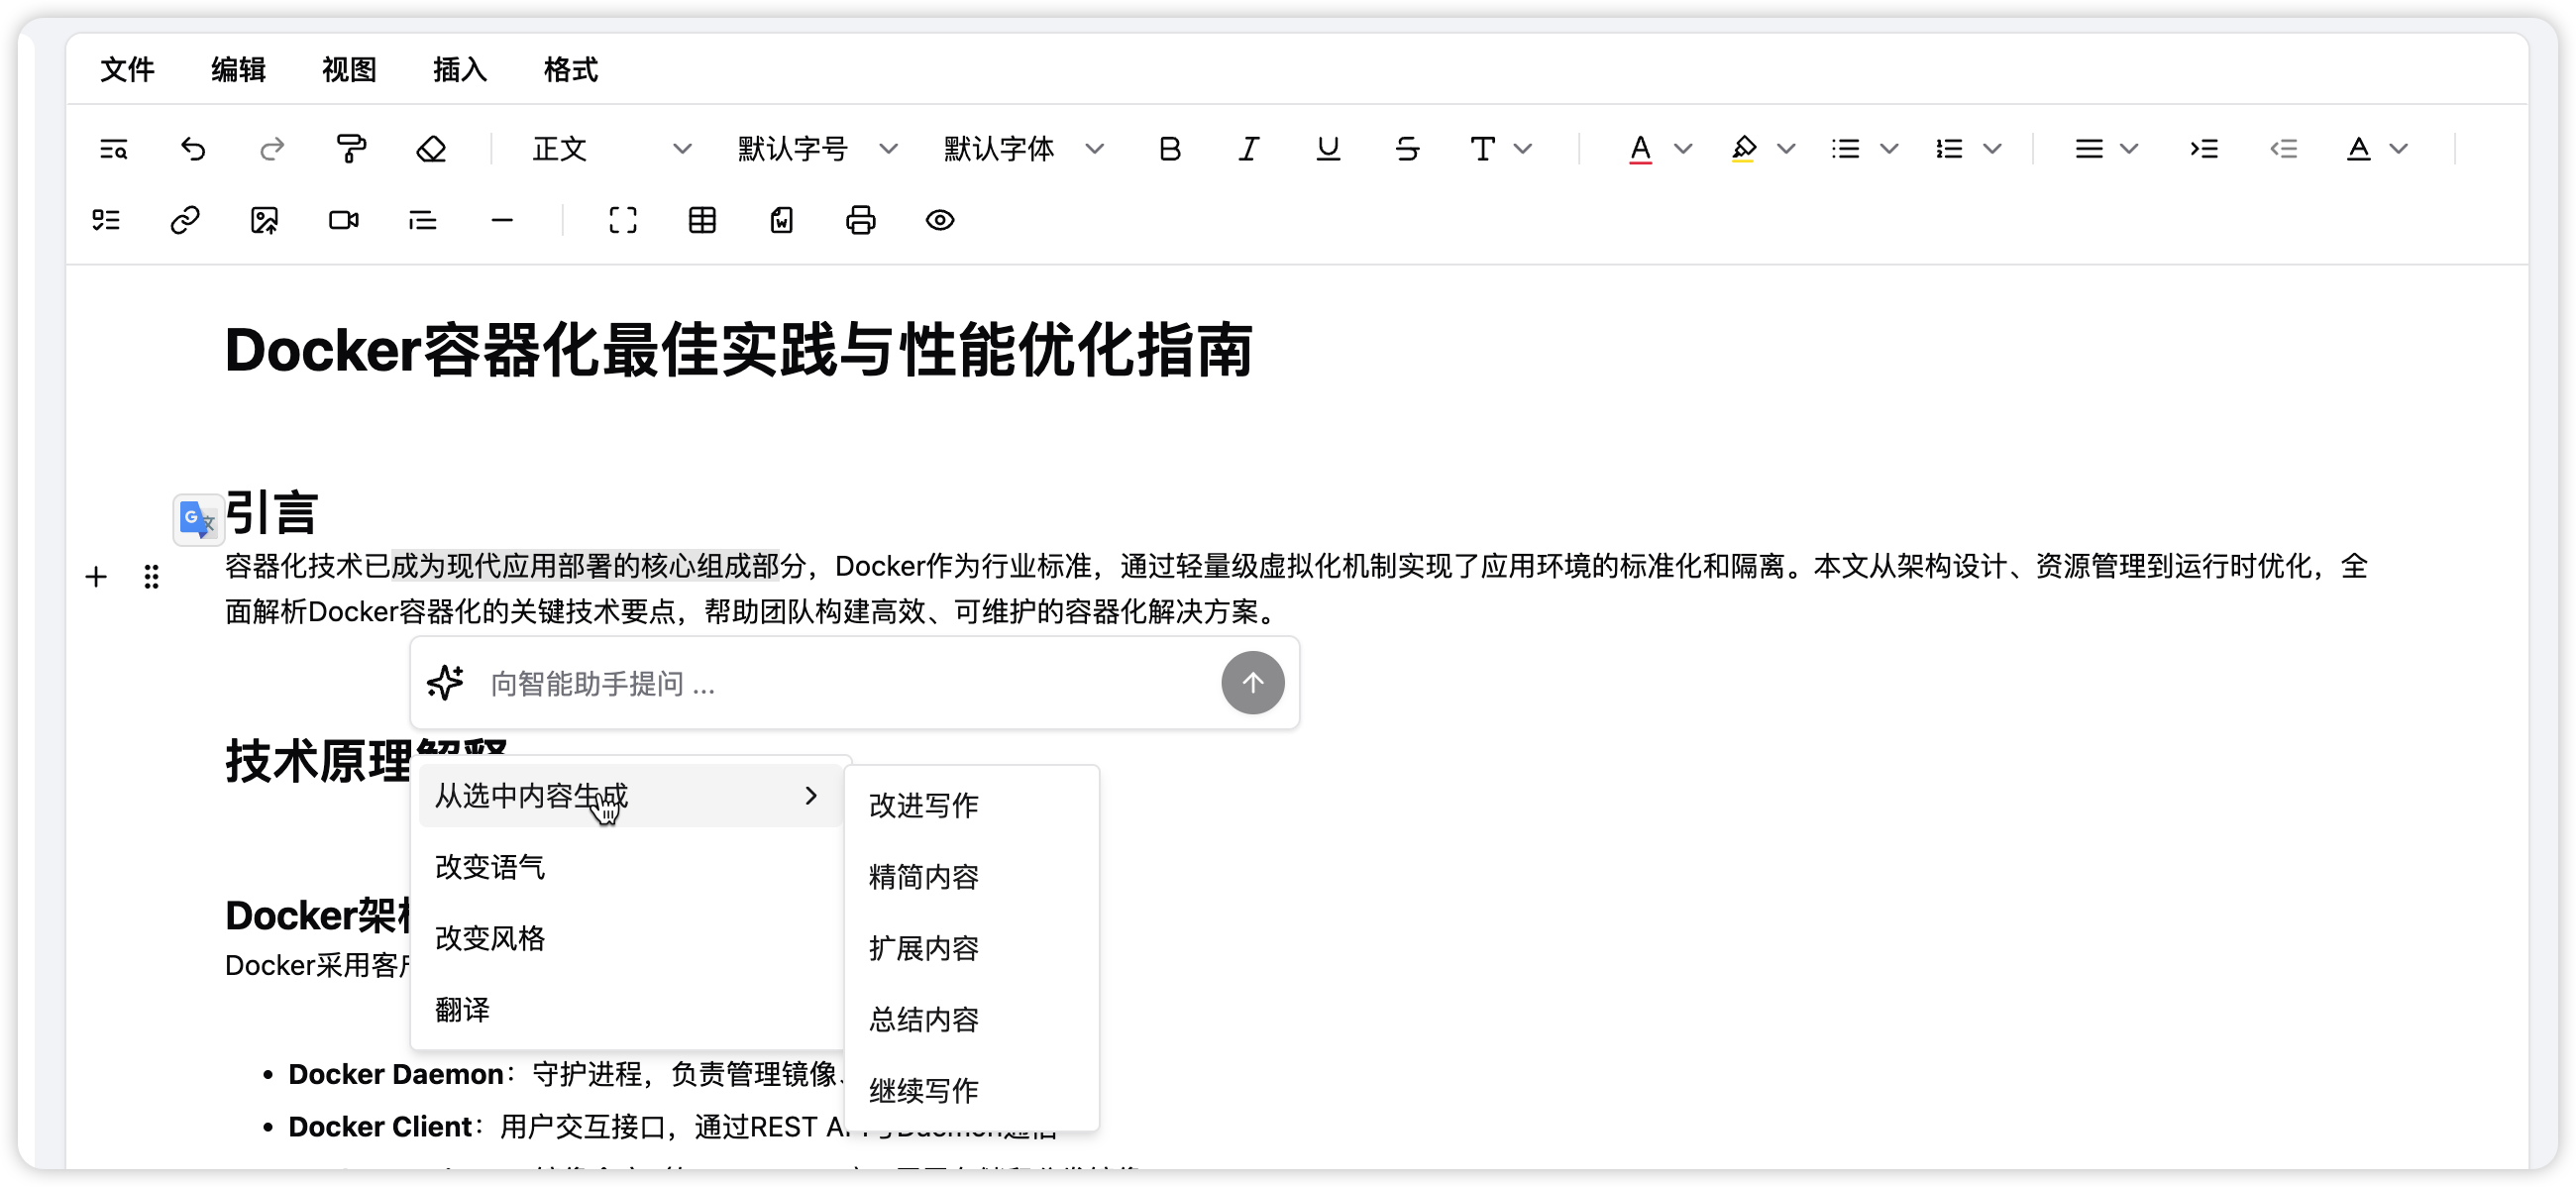The image size is (2576, 1187).
Task: Click 改进写作 in the submenu
Action: click(923, 805)
